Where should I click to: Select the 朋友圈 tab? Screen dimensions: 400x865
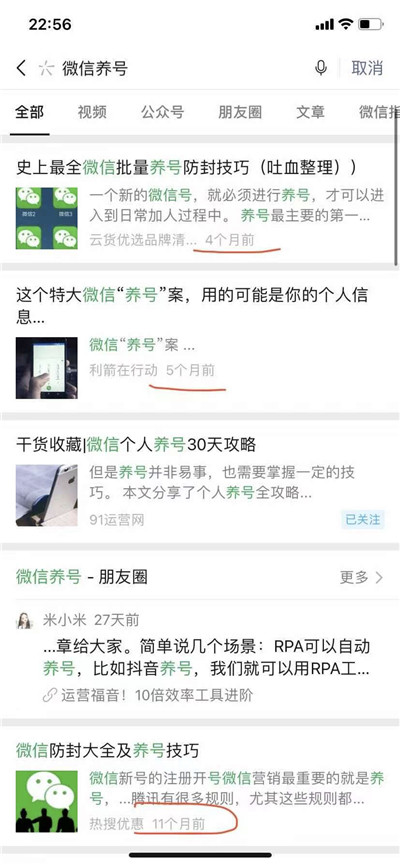pyautogui.click(x=240, y=112)
